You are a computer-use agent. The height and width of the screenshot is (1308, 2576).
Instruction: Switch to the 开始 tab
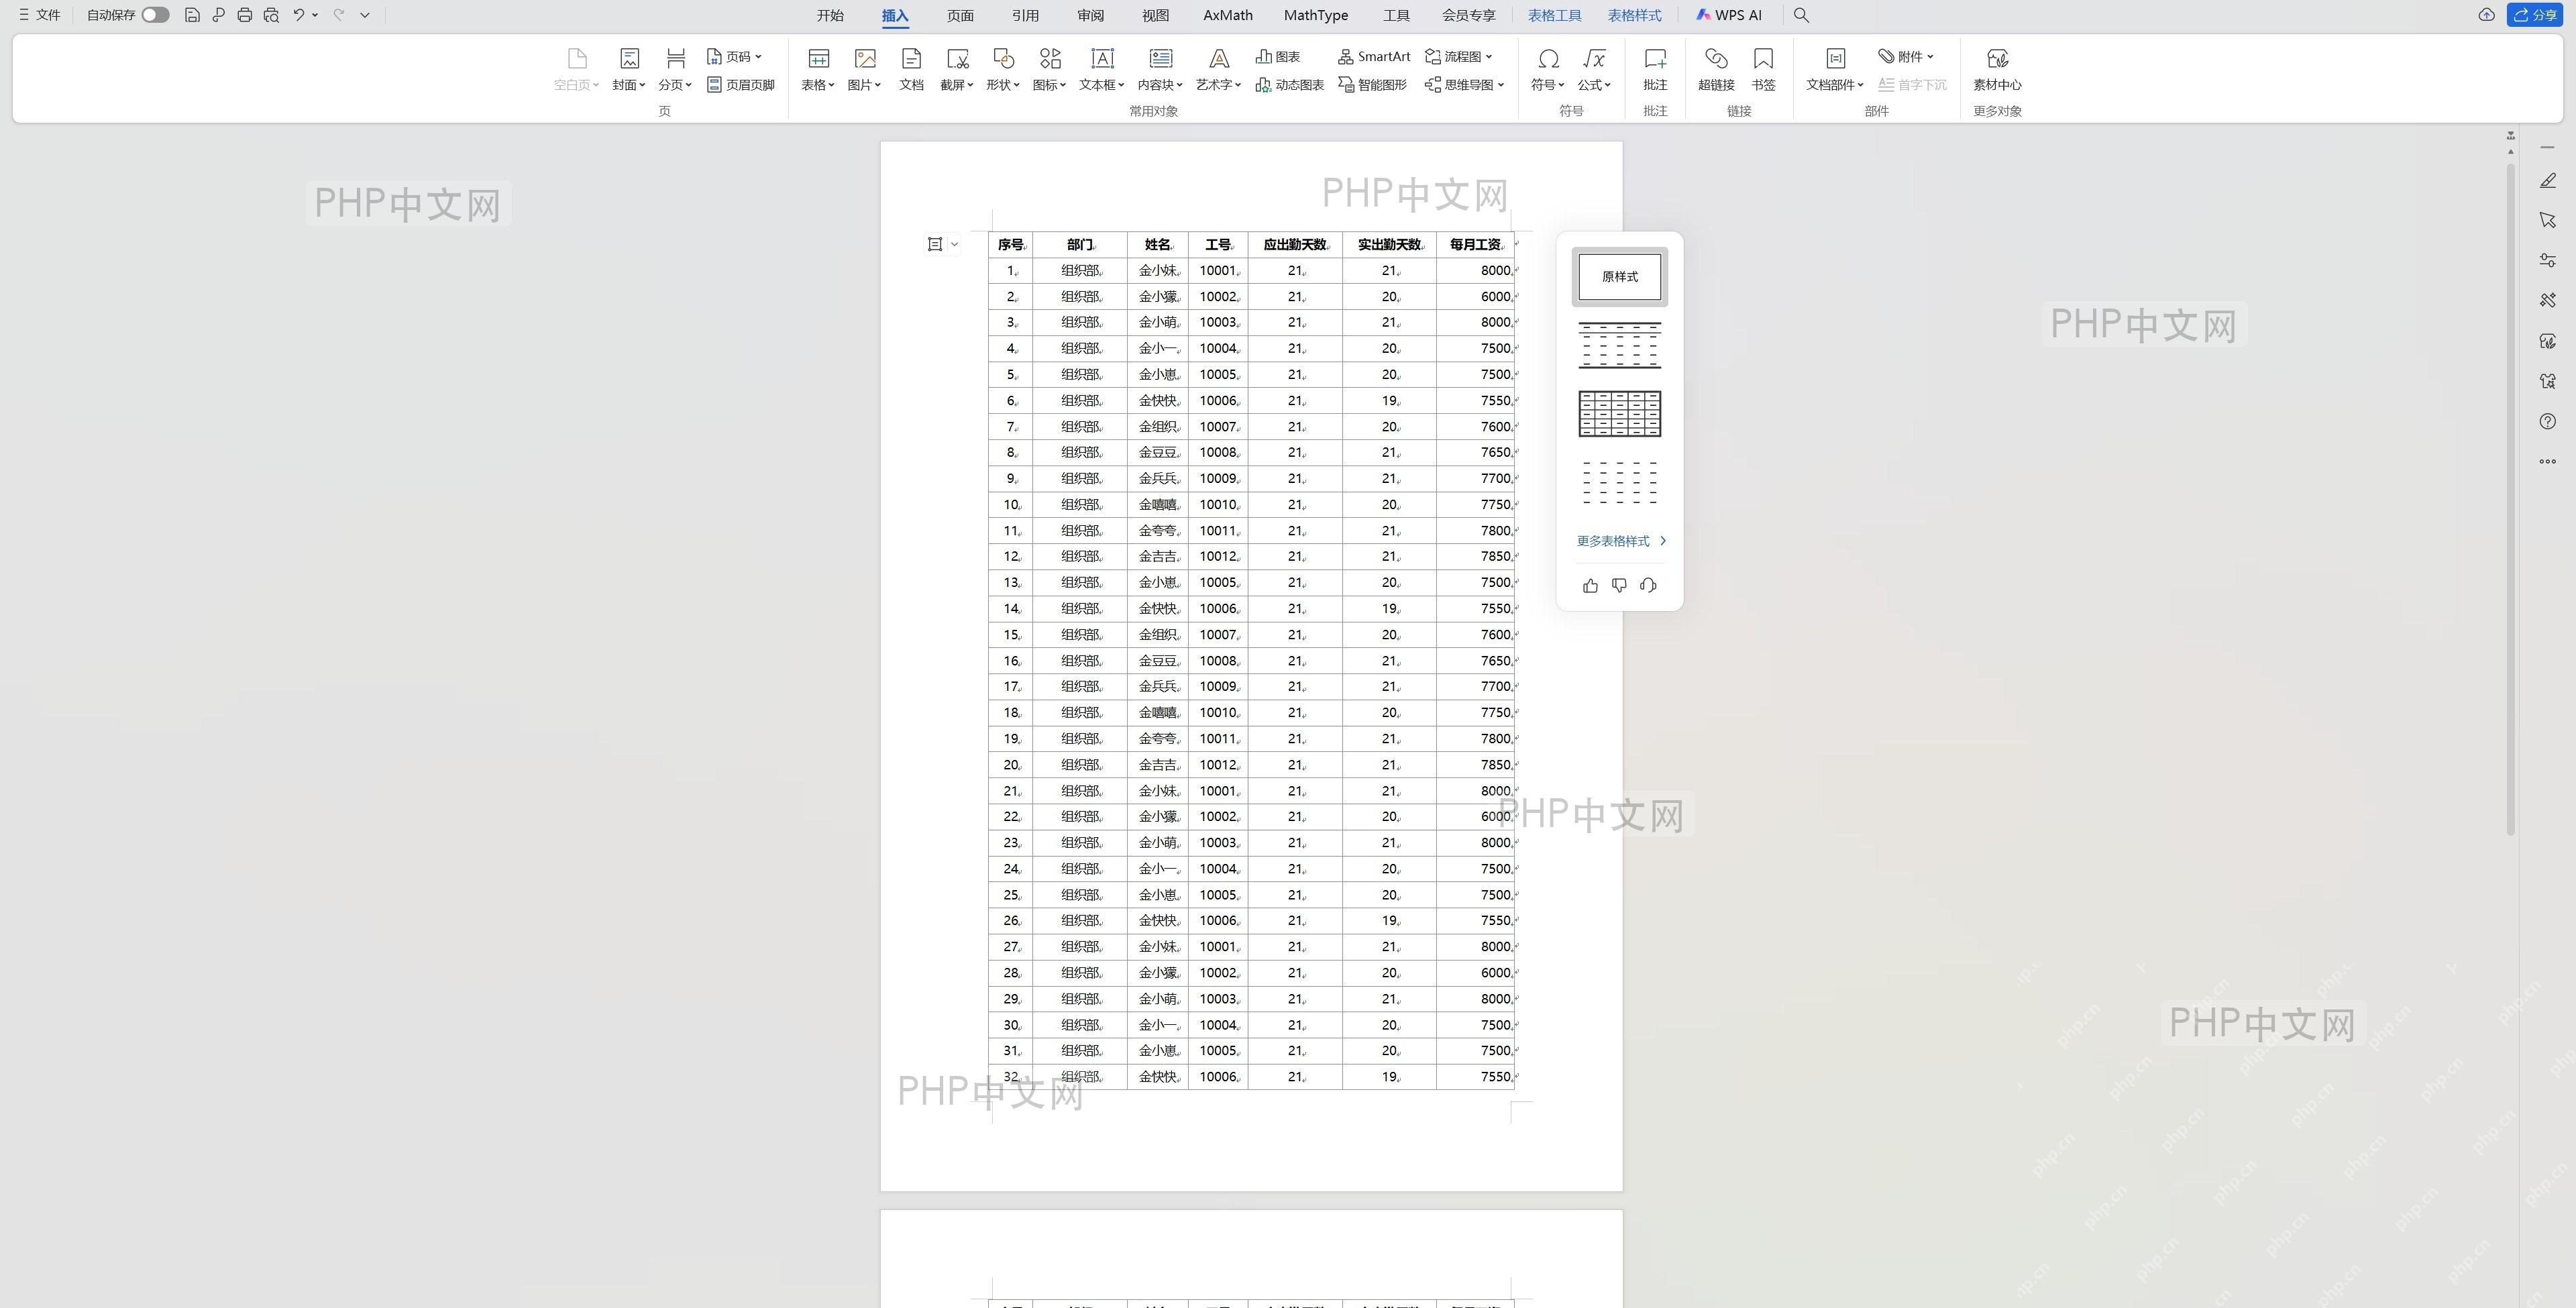coord(830,15)
